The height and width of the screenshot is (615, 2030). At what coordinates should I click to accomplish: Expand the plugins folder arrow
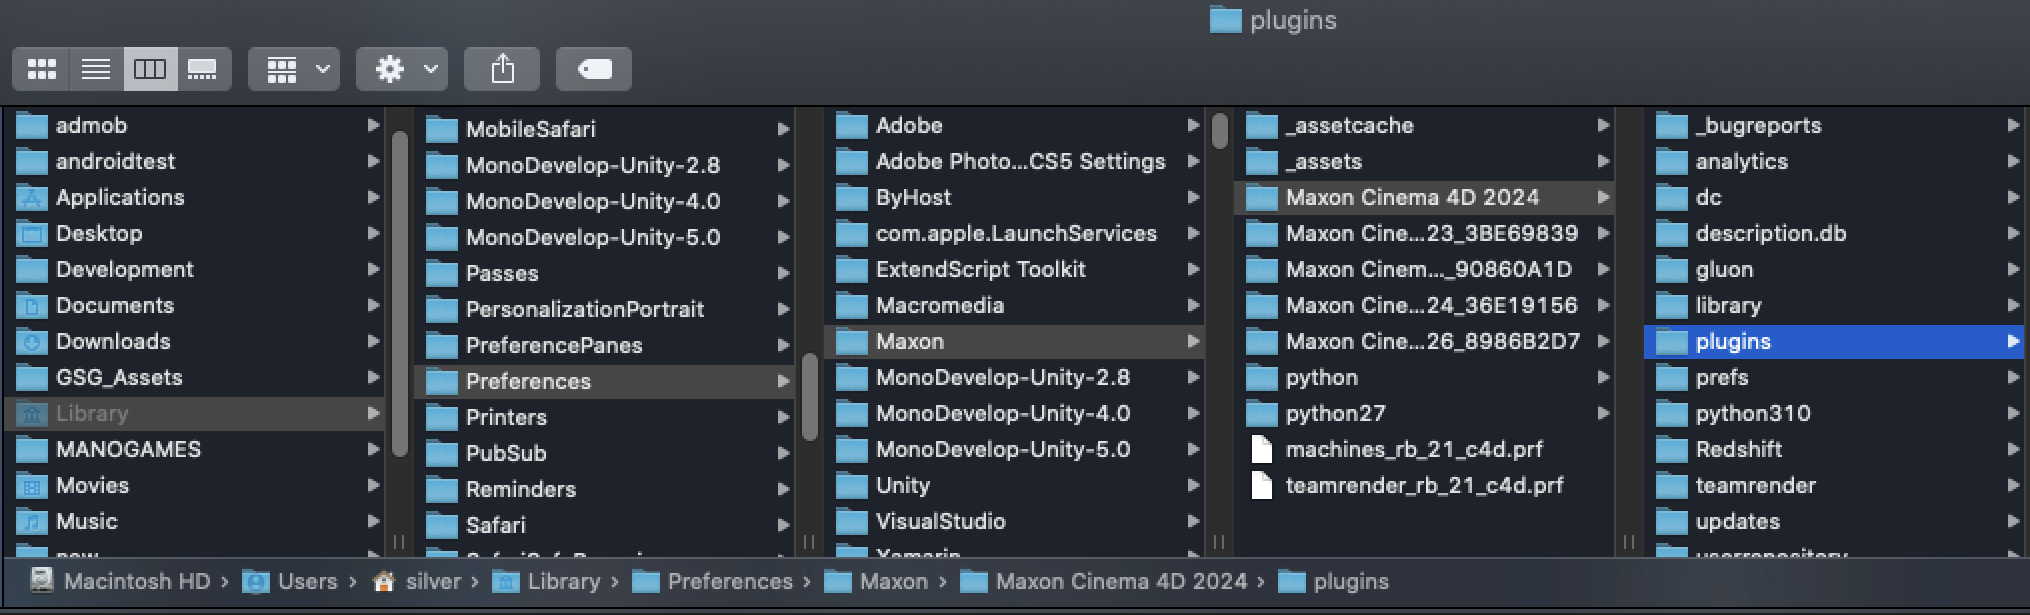(x=2013, y=341)
